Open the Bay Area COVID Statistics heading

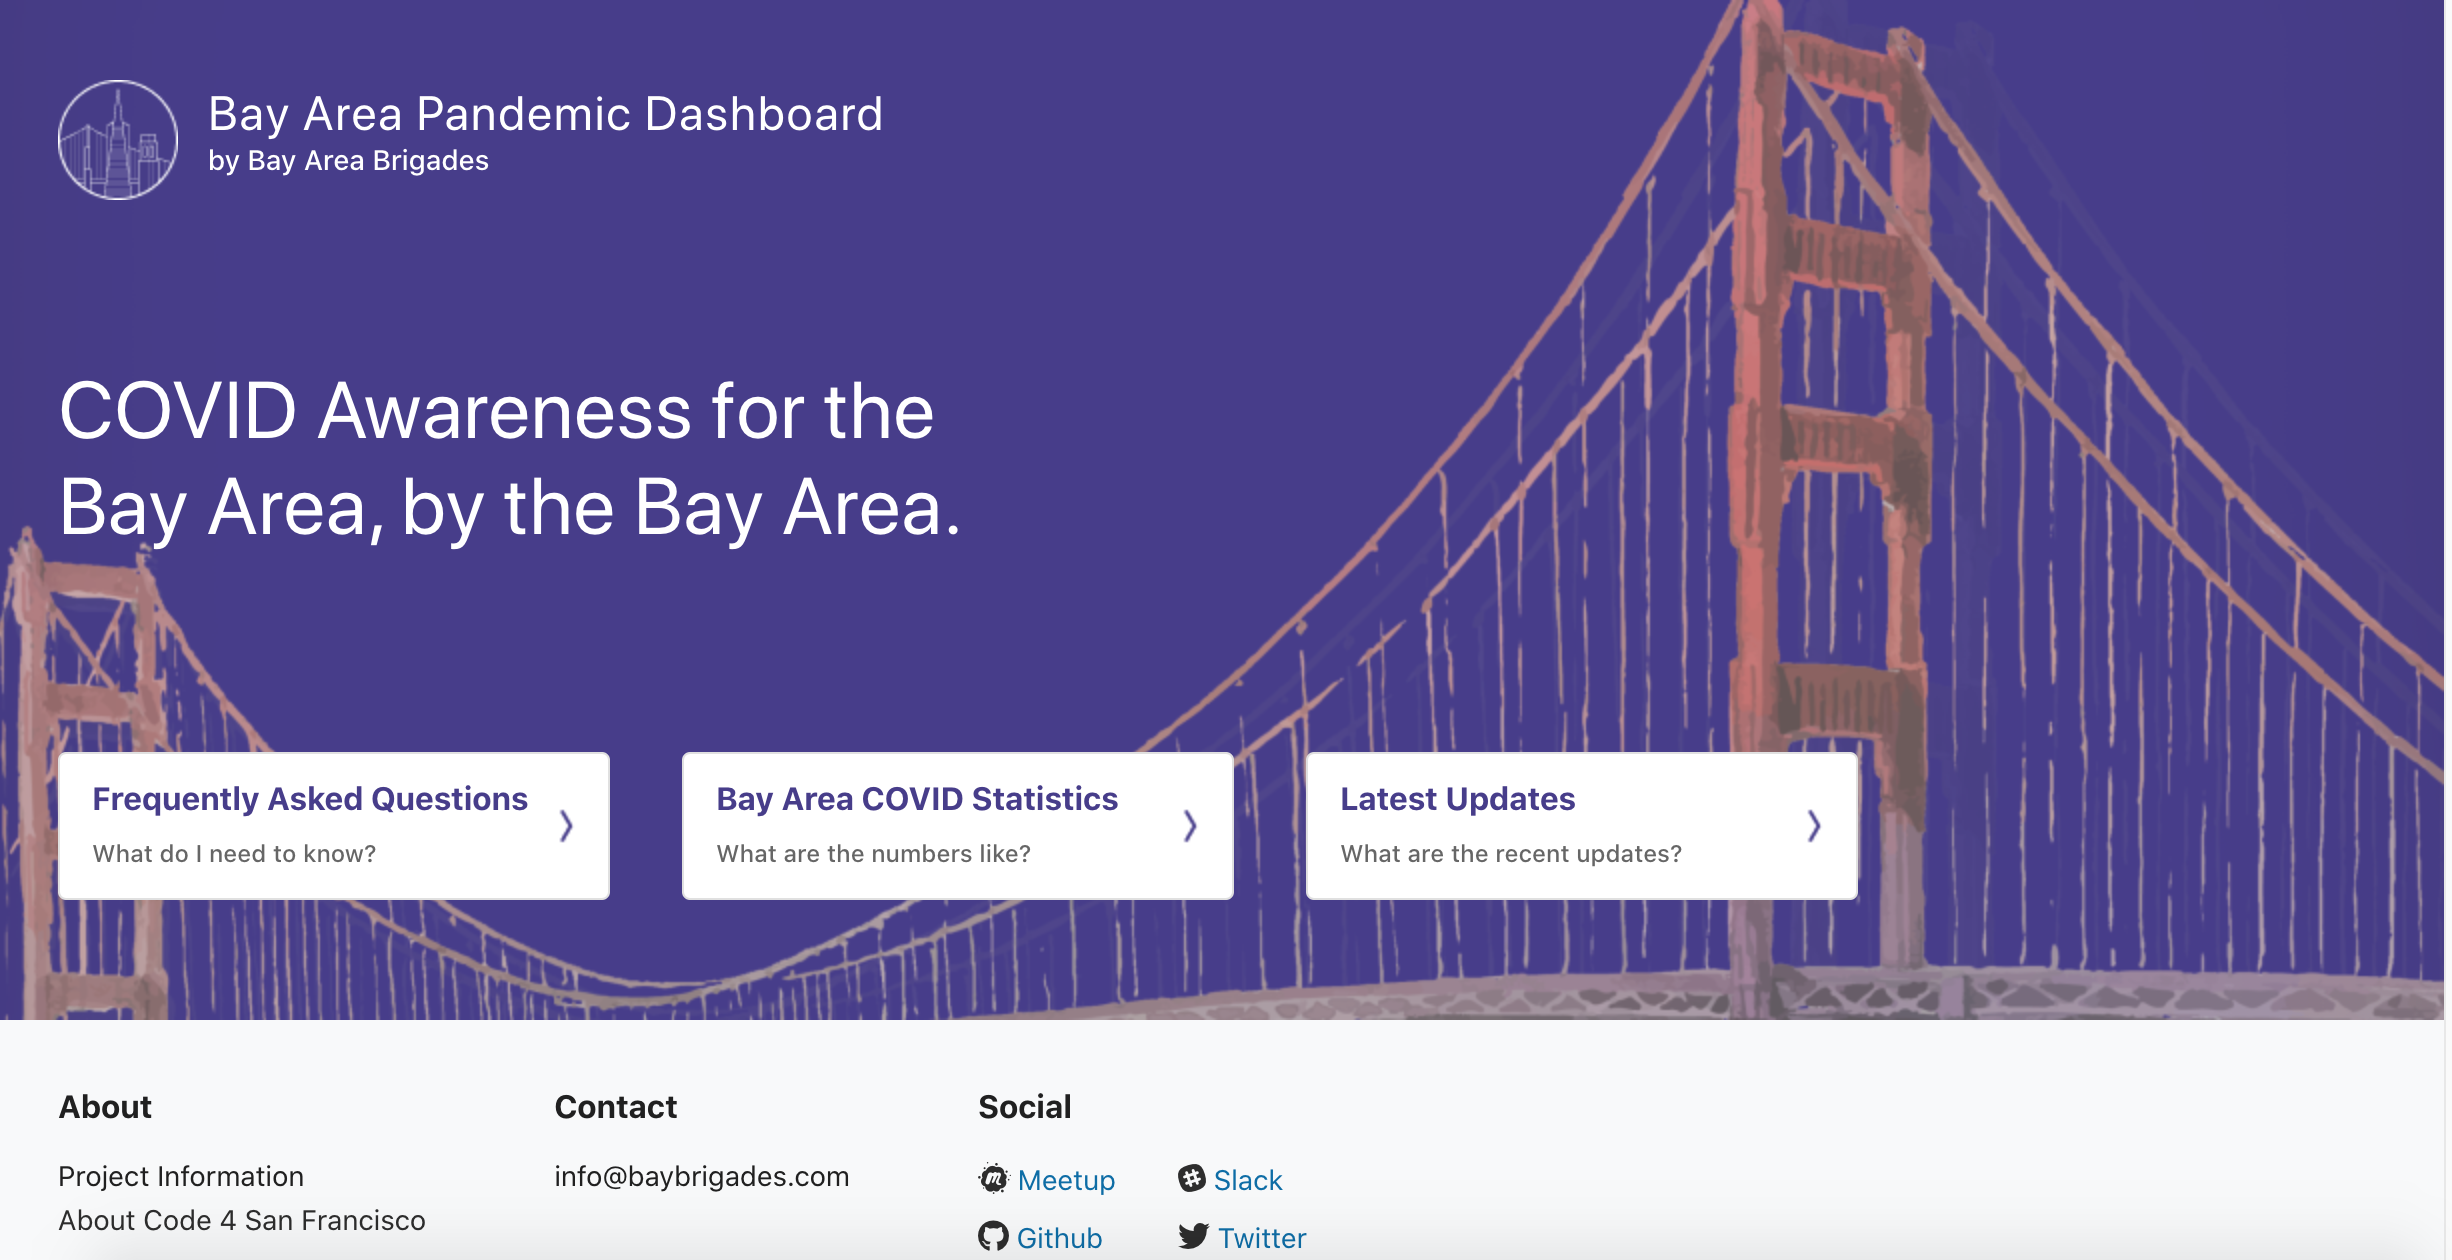click(x=917, y=799)
